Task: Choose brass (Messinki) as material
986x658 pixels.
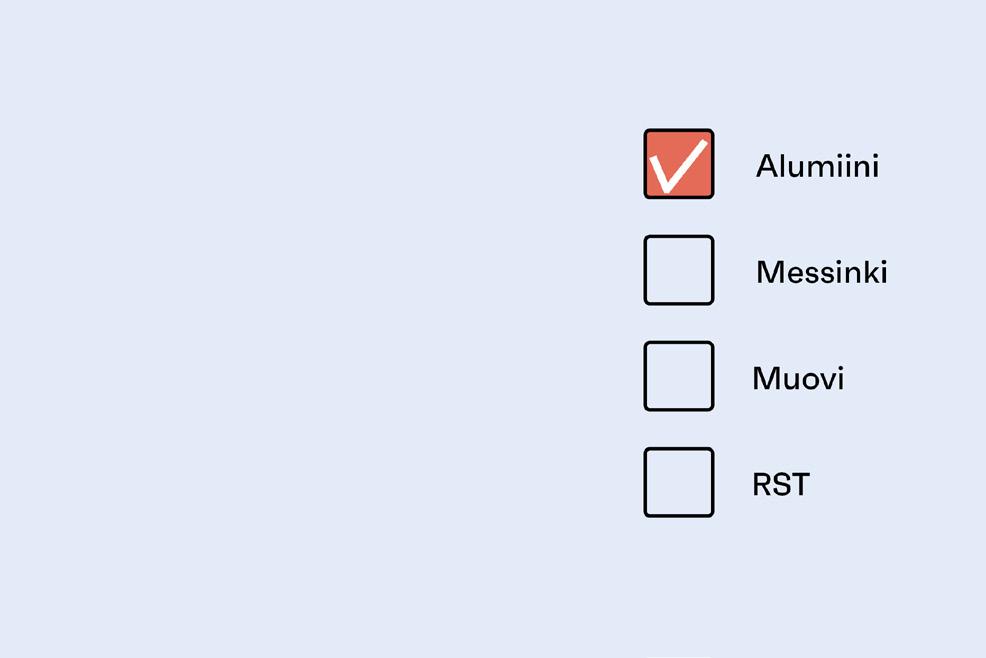Action: [678, 270]
